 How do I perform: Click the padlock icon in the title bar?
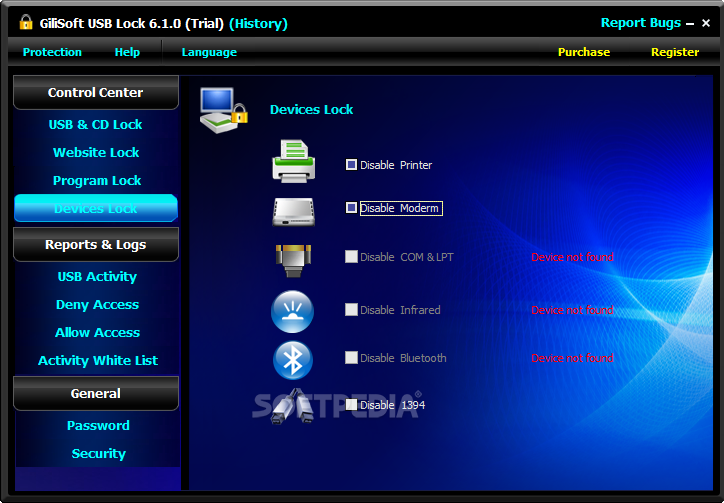(x=26, y=22)
